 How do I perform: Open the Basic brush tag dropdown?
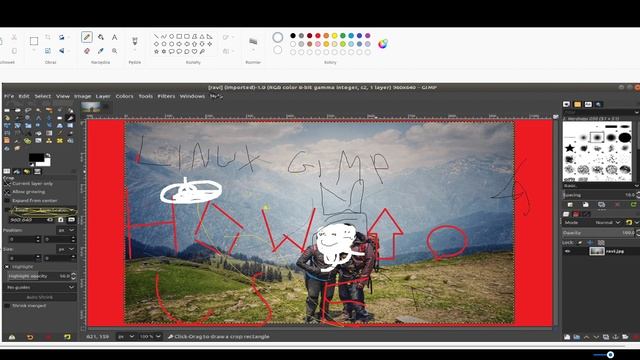[x=601, y=186]
